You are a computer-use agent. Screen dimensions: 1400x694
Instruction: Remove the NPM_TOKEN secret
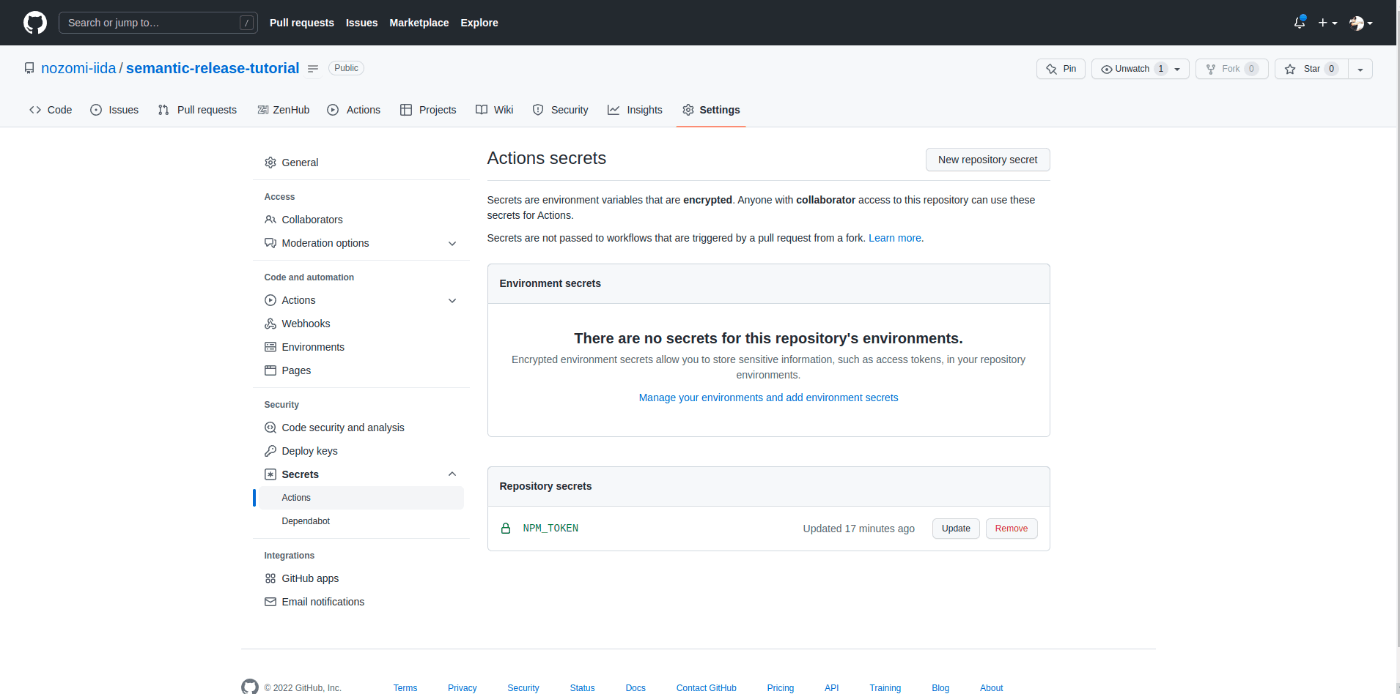point(1011,528)
